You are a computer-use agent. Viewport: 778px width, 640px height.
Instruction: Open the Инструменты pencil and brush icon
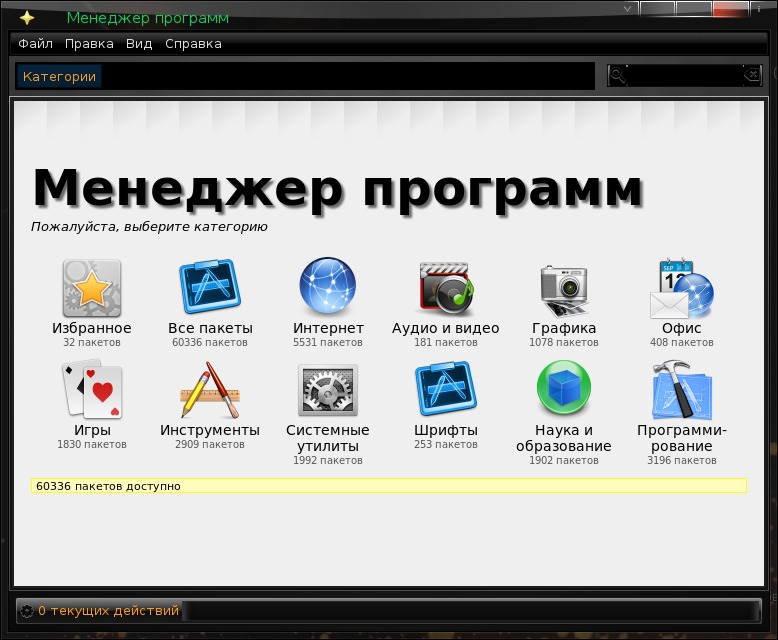coord(210,390)
